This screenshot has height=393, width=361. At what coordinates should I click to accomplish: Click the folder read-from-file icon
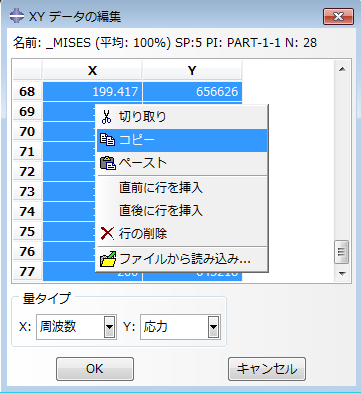click(x=108, y=259)
